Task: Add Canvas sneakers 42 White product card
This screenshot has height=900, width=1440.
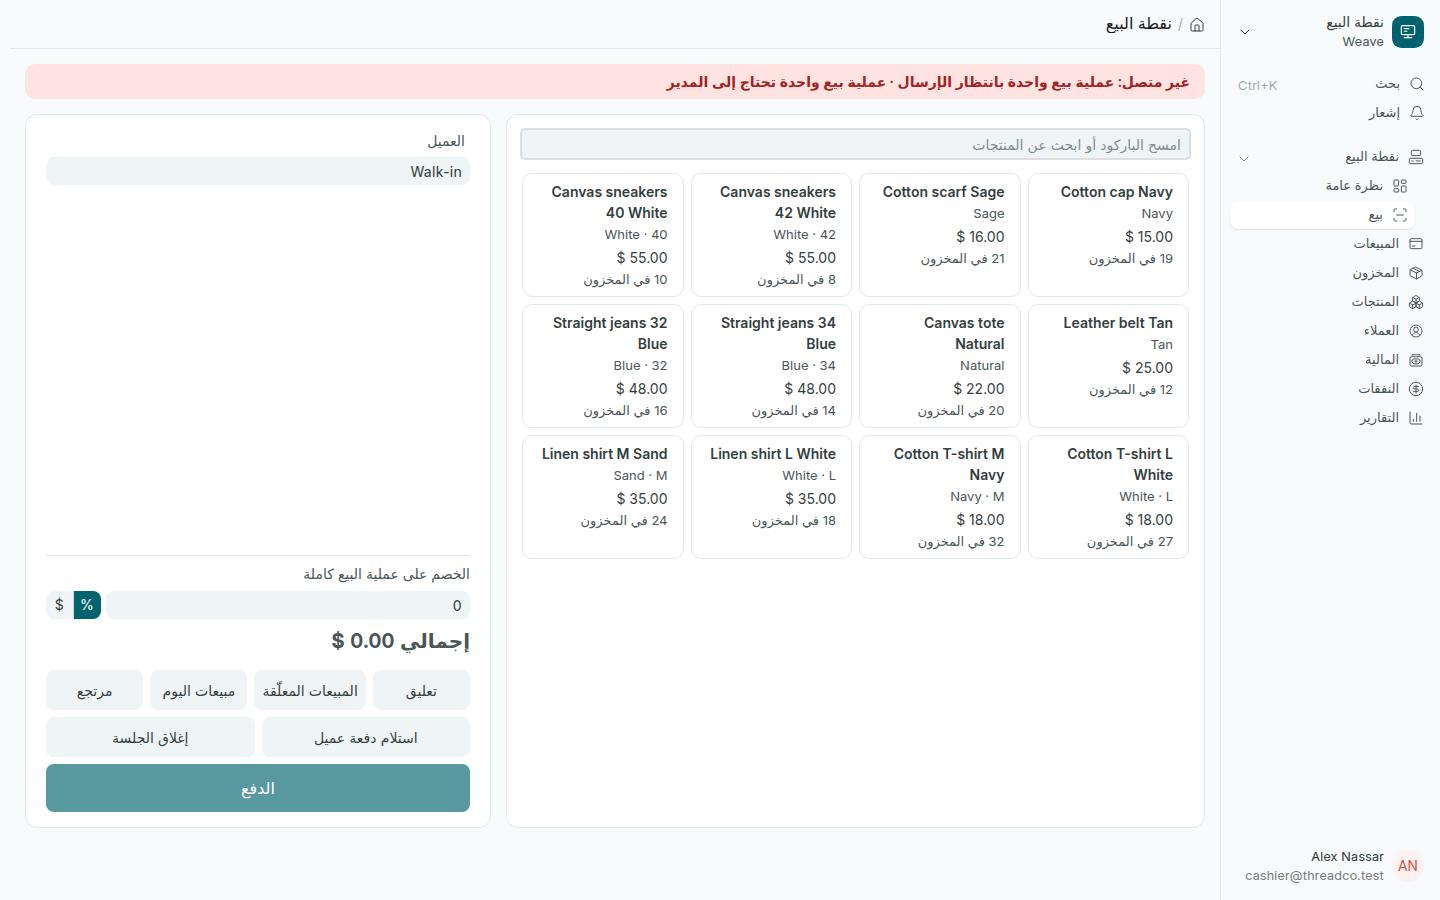Action: tap(771, 235)
